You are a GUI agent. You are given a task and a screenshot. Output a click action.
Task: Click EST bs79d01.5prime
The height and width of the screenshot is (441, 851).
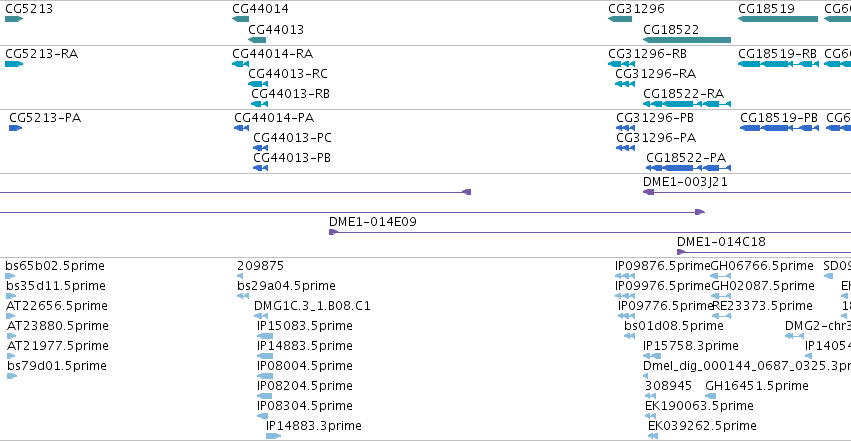click(x=56, y=366)
